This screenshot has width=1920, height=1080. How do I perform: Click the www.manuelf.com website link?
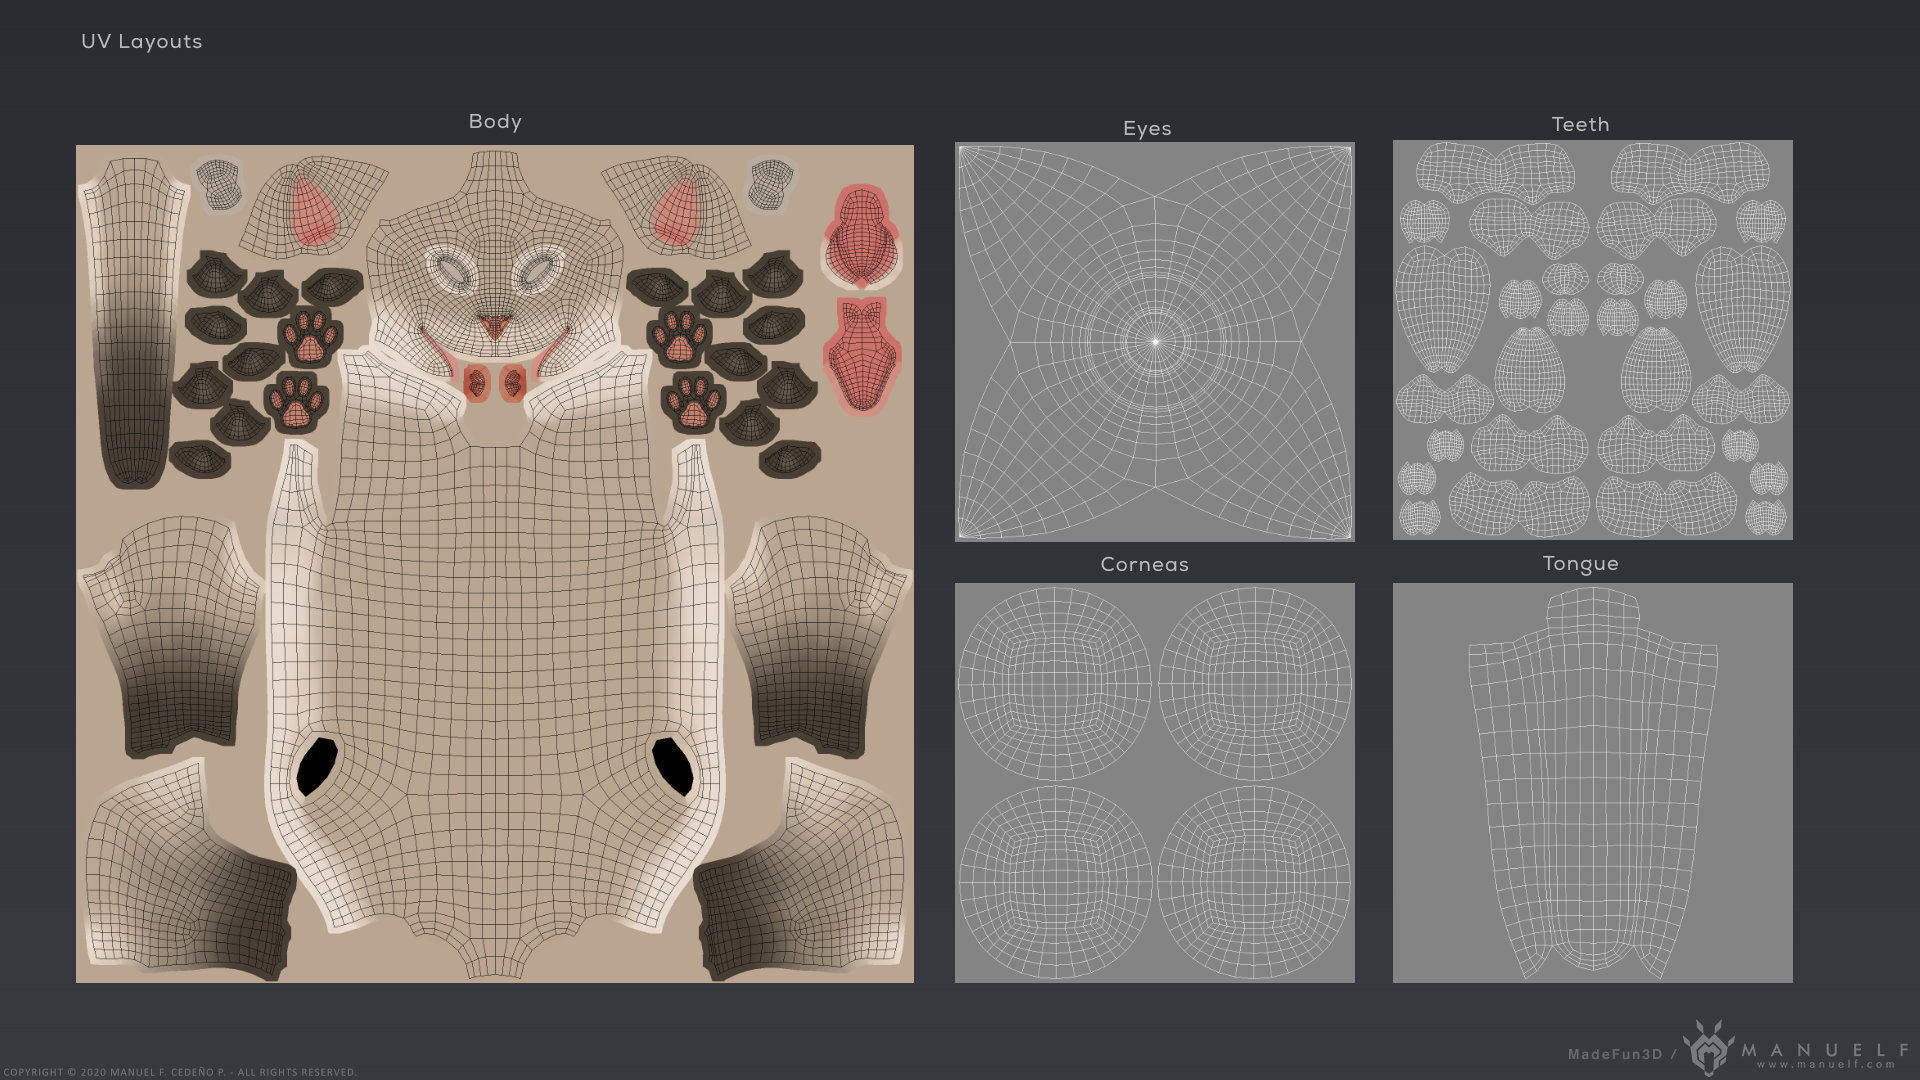(1826, 1065)
